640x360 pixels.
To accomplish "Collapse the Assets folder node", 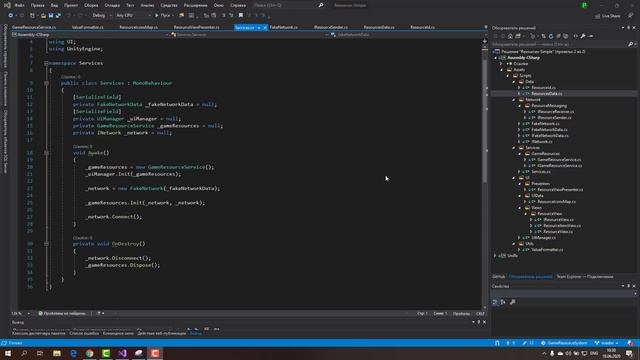I will (502, 70).
